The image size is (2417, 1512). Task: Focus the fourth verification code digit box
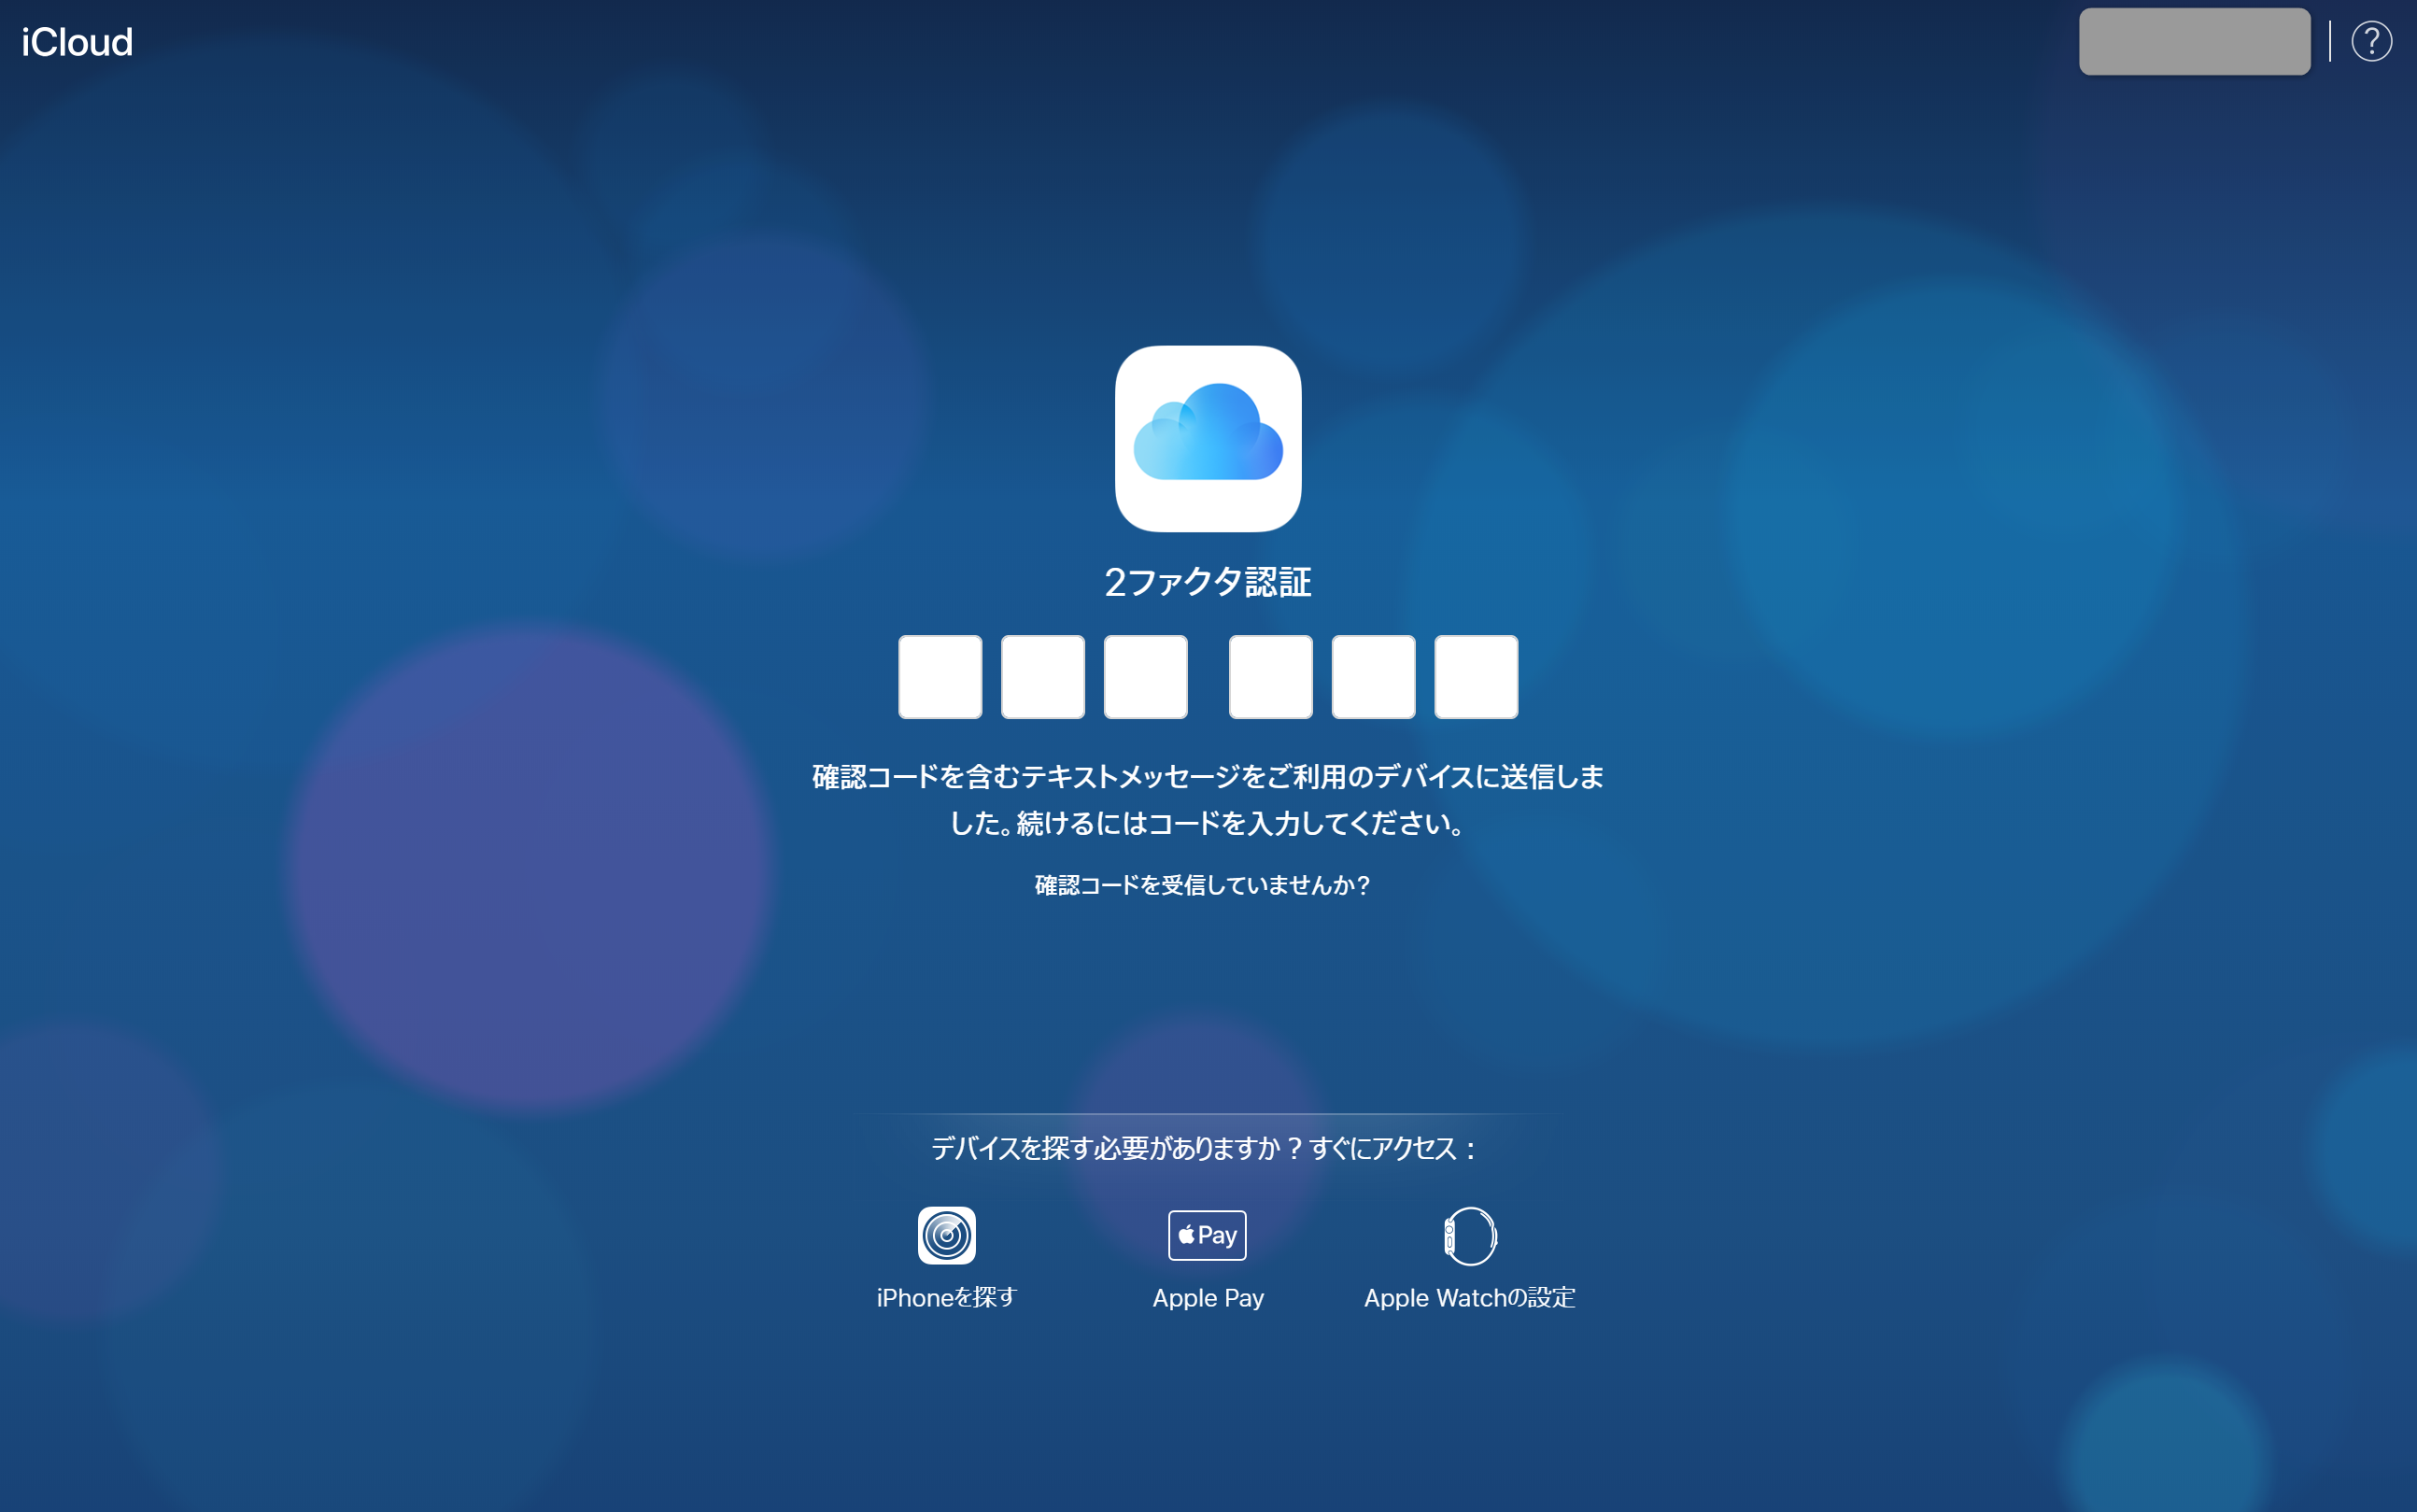pyautogui.click(x=1270, y=677)
